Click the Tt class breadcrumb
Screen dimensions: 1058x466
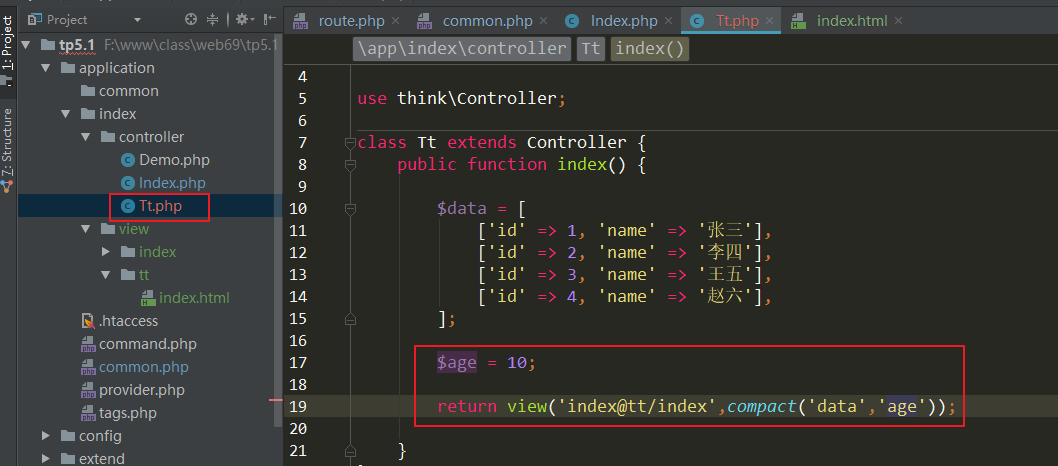tap(591, 49)
